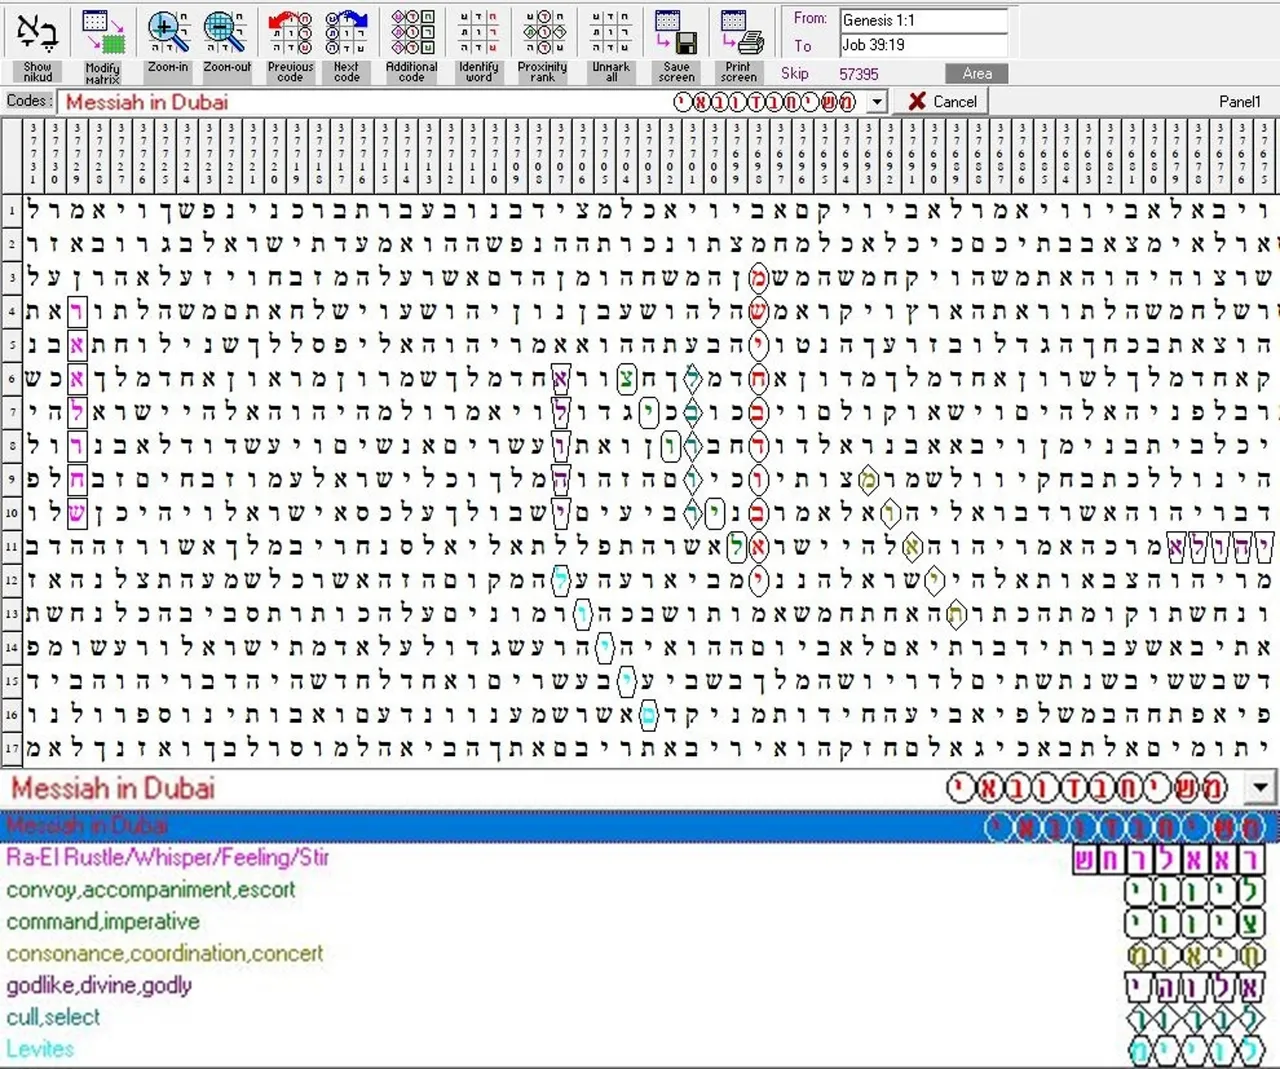Go to the Next code

tap(346, 43)
